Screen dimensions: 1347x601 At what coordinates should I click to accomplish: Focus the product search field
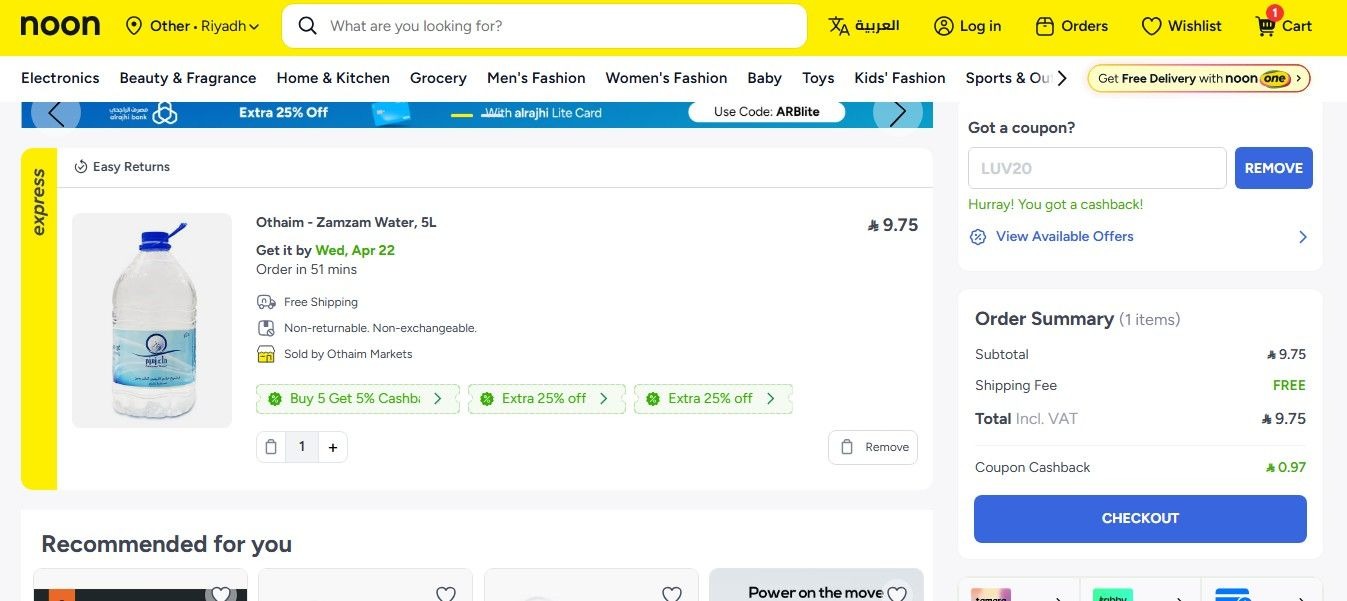(x=544, y=26)
